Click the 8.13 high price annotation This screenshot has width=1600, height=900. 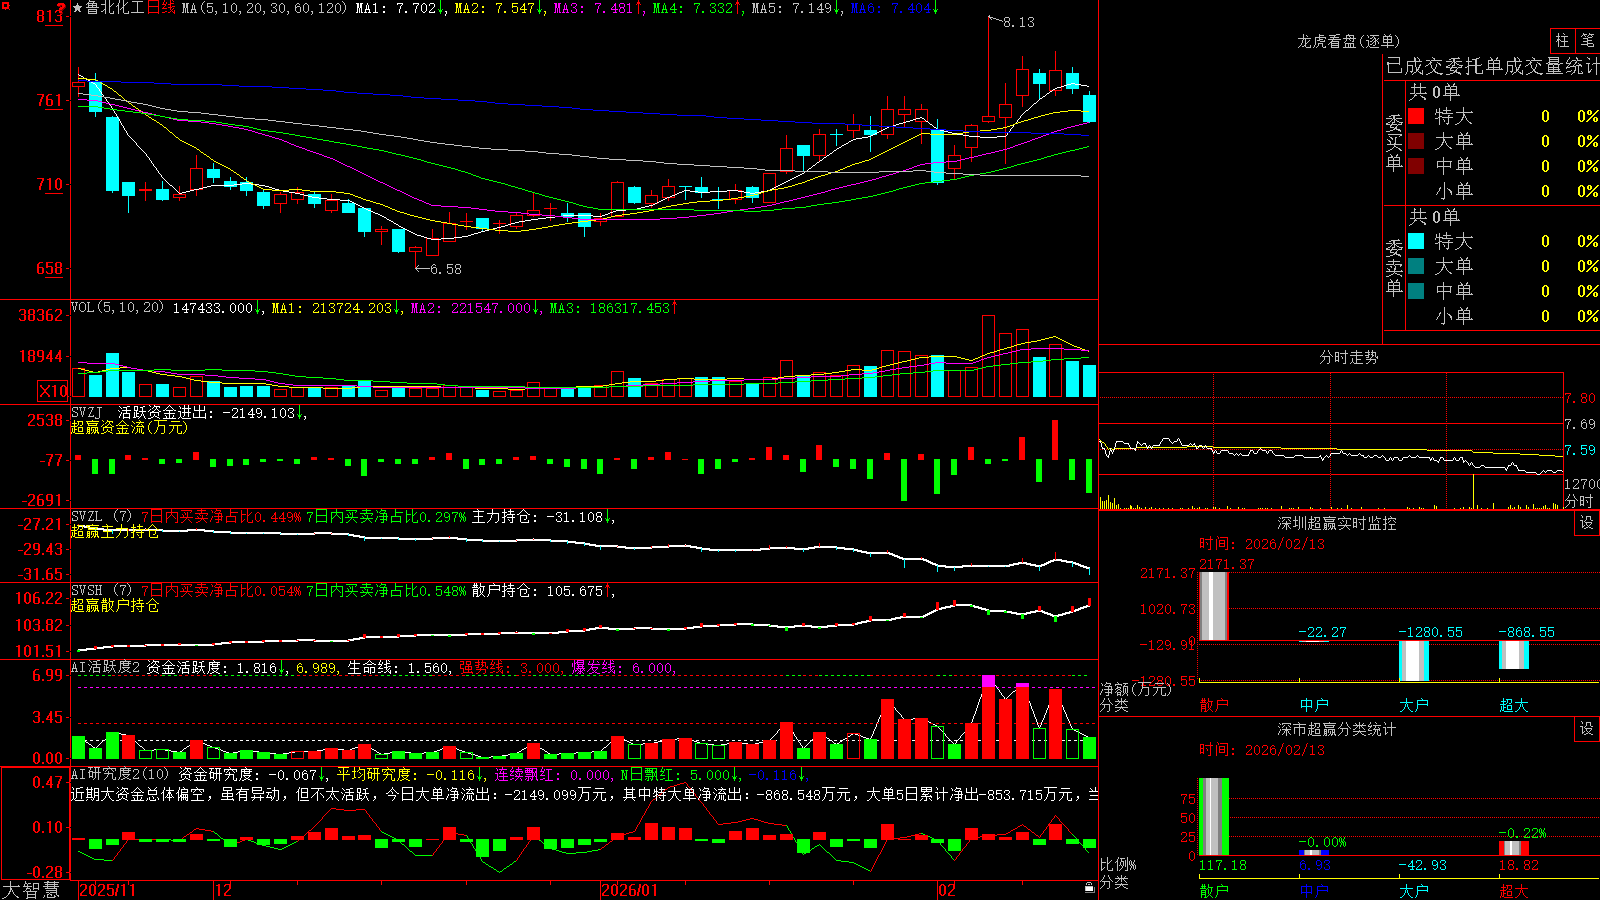(x=1019, y=22)
